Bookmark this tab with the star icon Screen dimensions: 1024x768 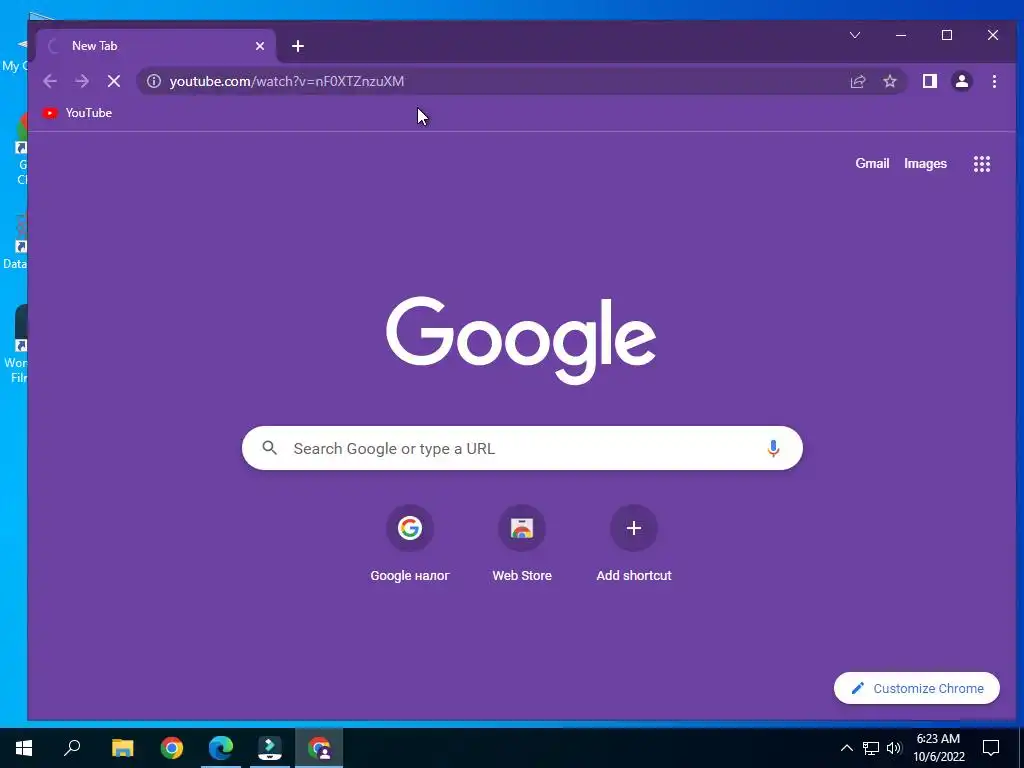pyautogui.click(x=889, y=81)
